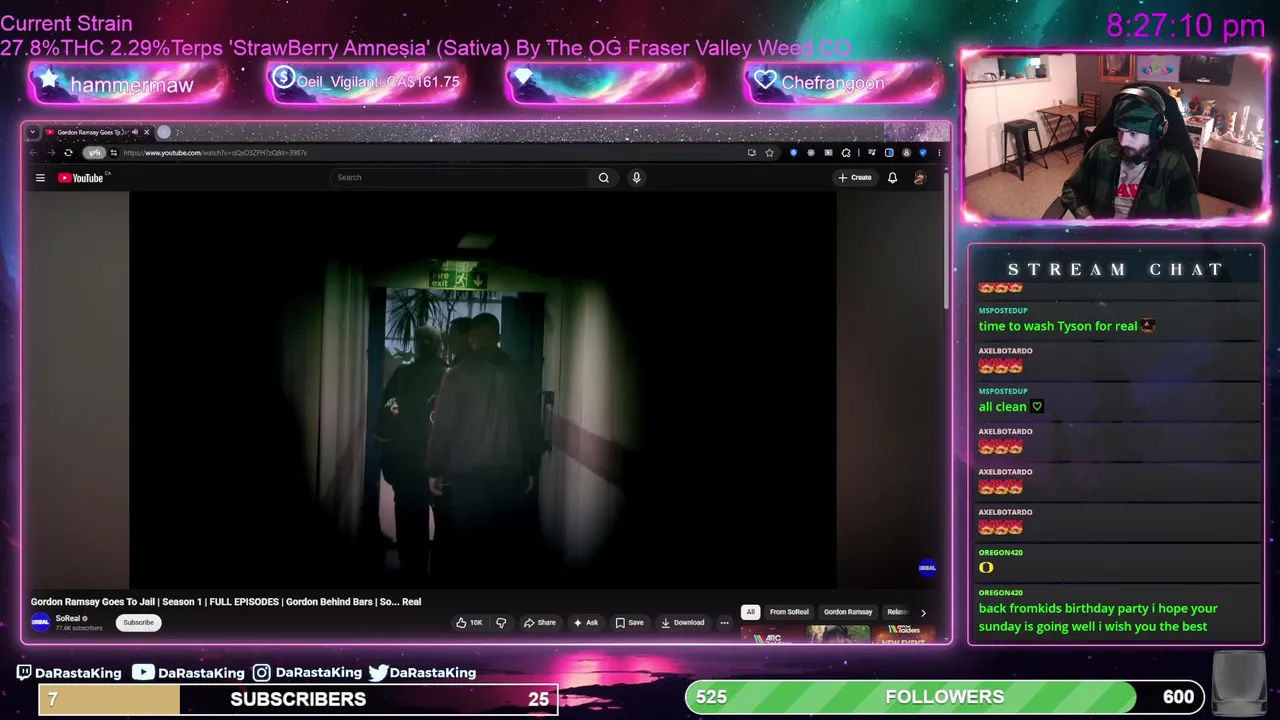1280x720 pixels.
Task: Select the All filter chip
Action: [x=750, y=612]
